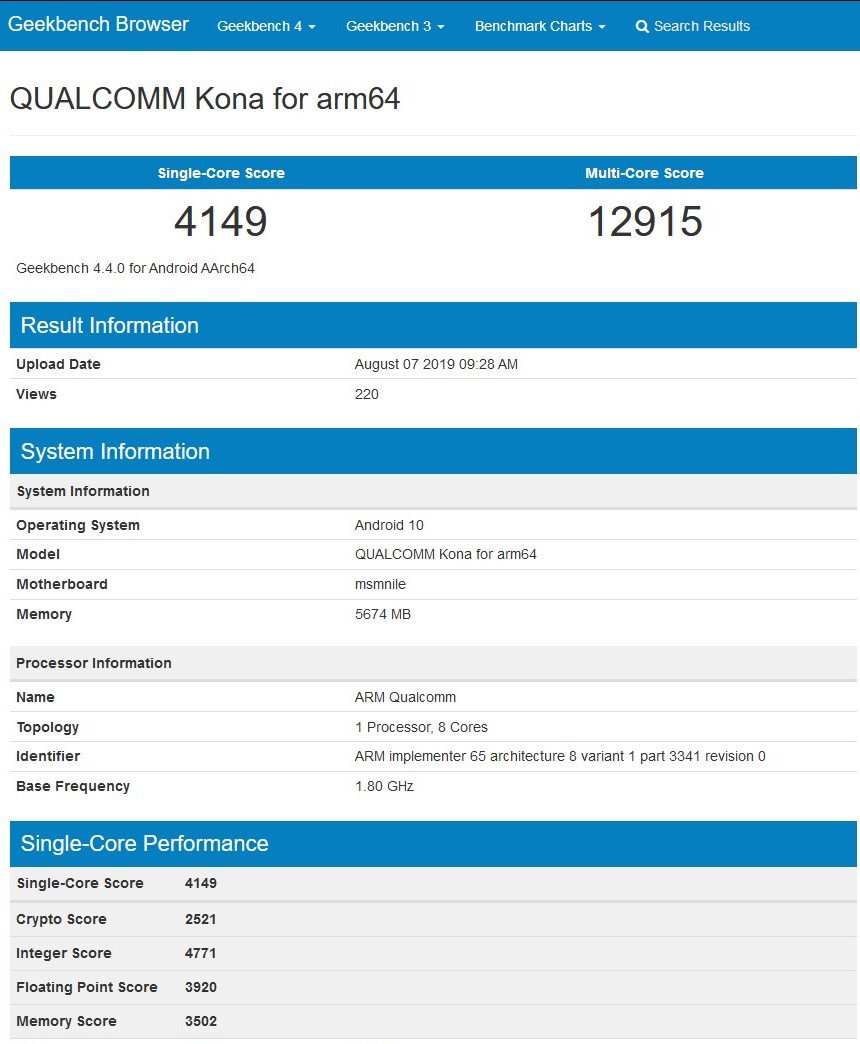This screenshot has height=1044, width=860.
Task: Select the Android 10 operating system value
Action: point(389,525)
